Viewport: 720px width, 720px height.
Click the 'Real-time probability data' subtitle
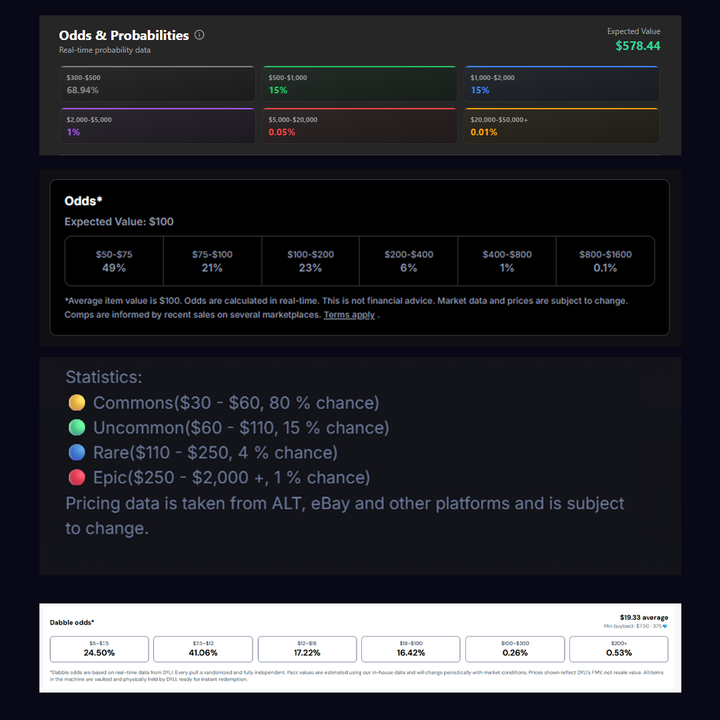105,50
